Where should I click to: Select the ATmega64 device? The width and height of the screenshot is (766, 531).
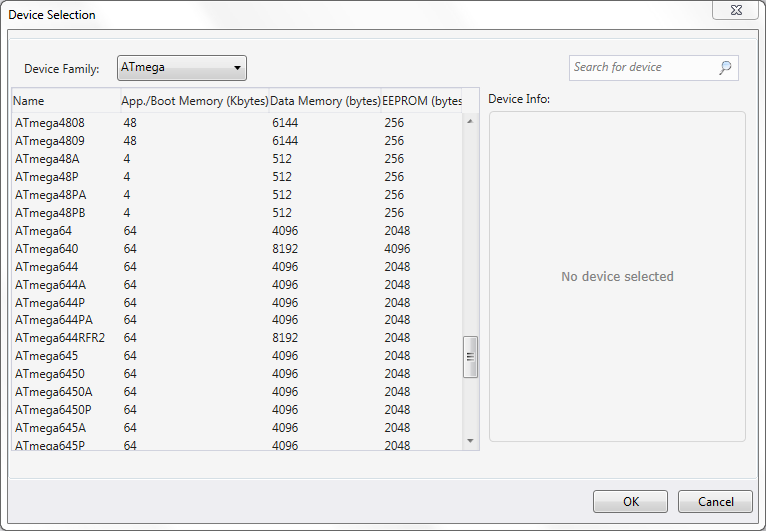[237, 231]
